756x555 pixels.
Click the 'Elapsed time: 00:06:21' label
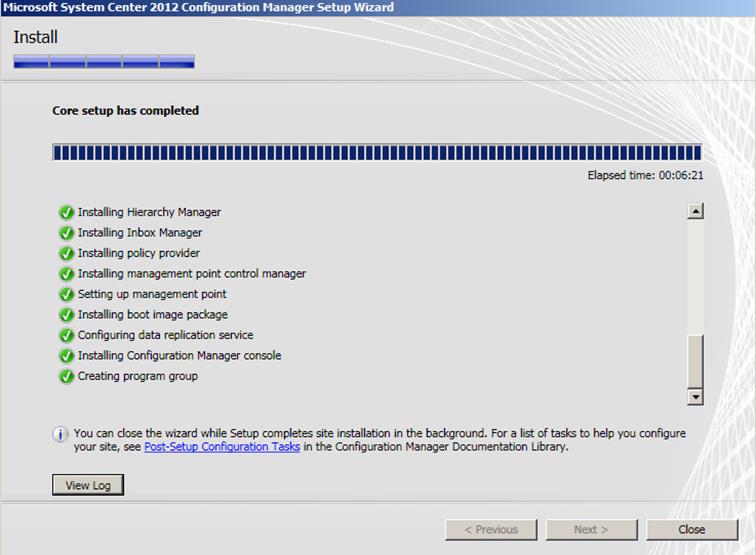[x=645, y=176]
